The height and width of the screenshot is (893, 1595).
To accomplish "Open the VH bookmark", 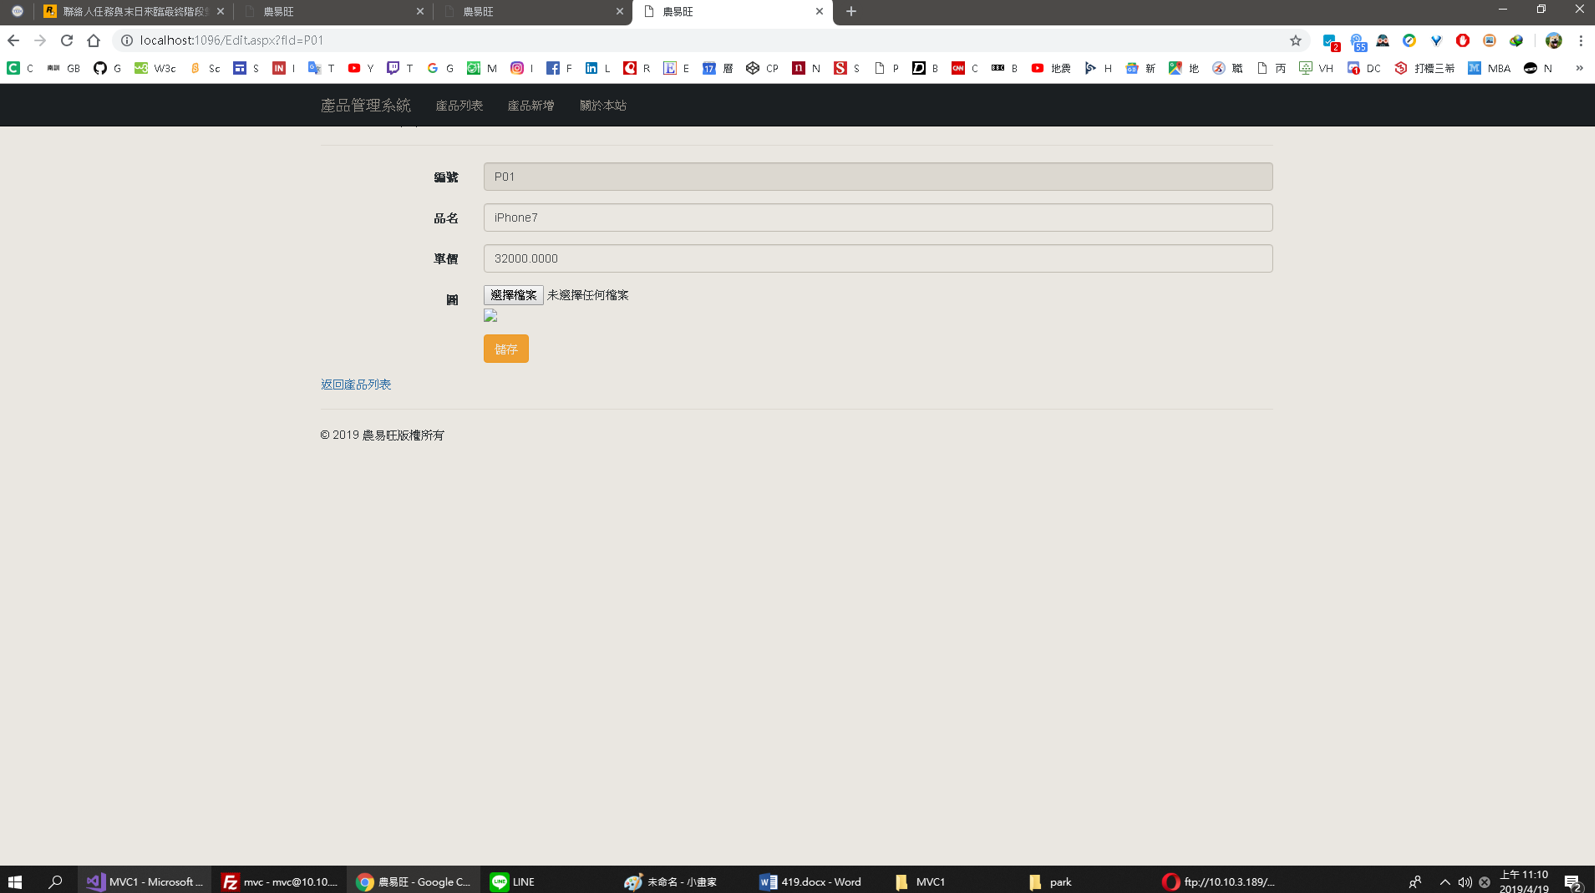I will [1316, 68].
